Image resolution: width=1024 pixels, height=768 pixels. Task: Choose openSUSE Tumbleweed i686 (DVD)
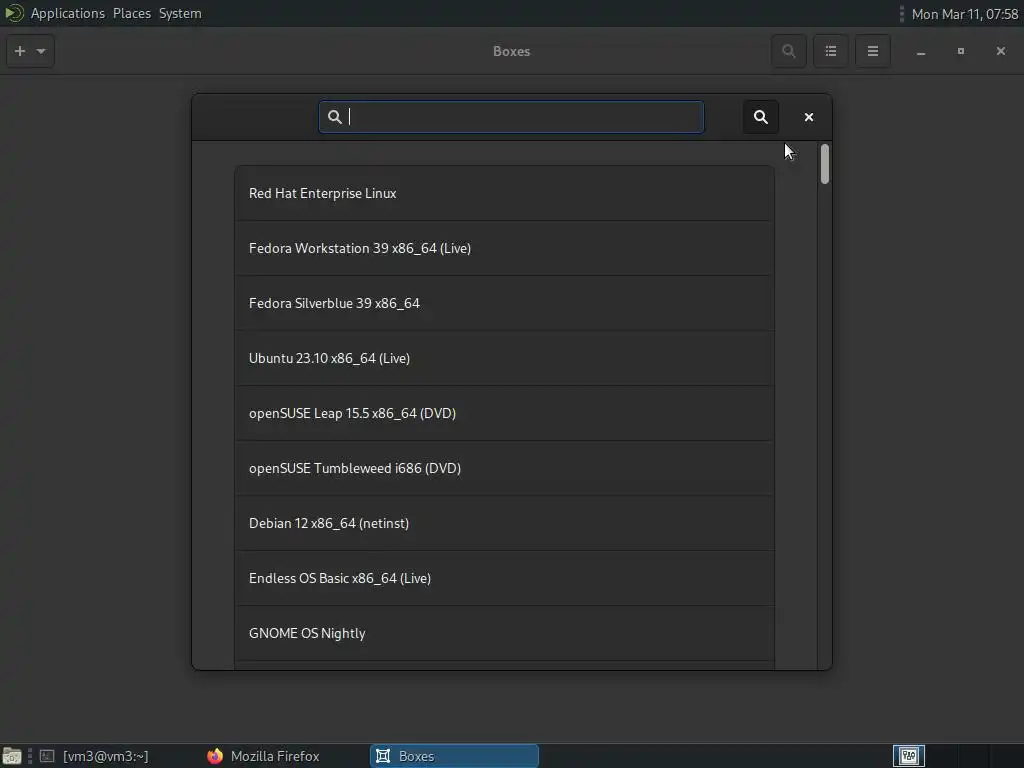pos(504,468)
